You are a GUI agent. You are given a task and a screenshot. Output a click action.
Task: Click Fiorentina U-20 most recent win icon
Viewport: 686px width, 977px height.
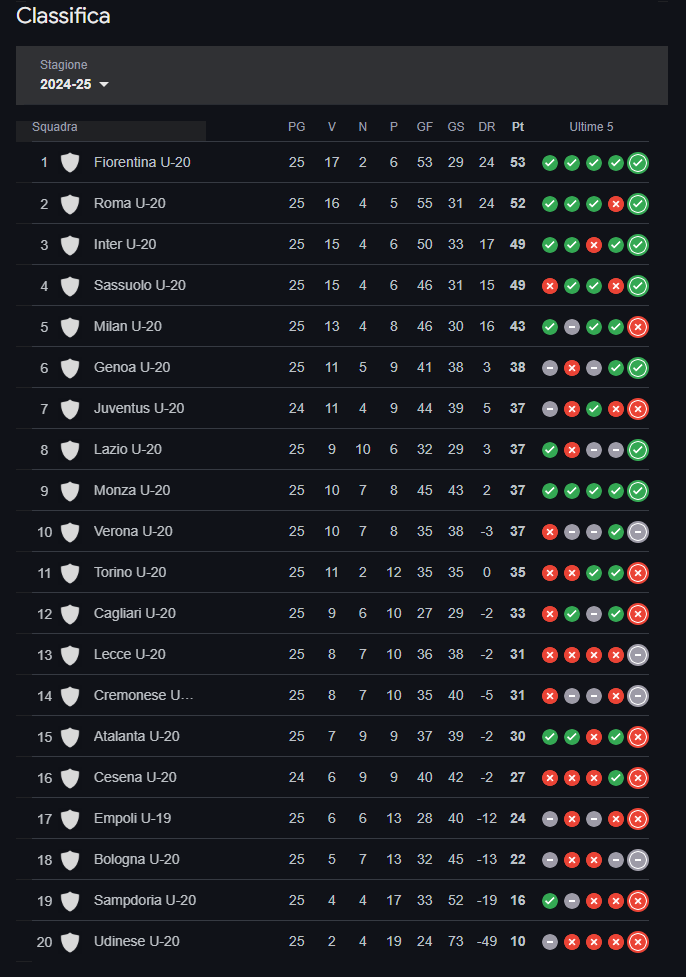[x=638, y=163]
